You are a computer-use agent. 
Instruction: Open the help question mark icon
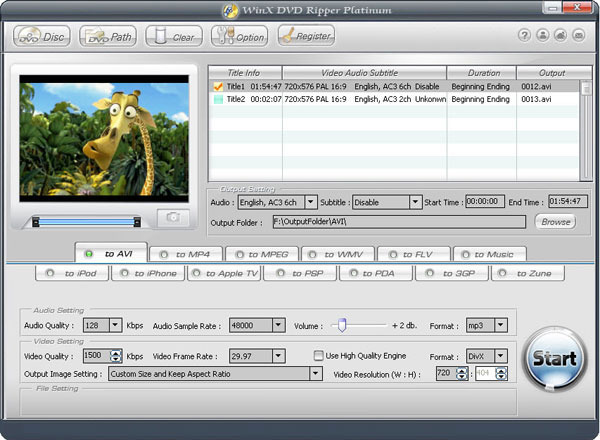524,35
